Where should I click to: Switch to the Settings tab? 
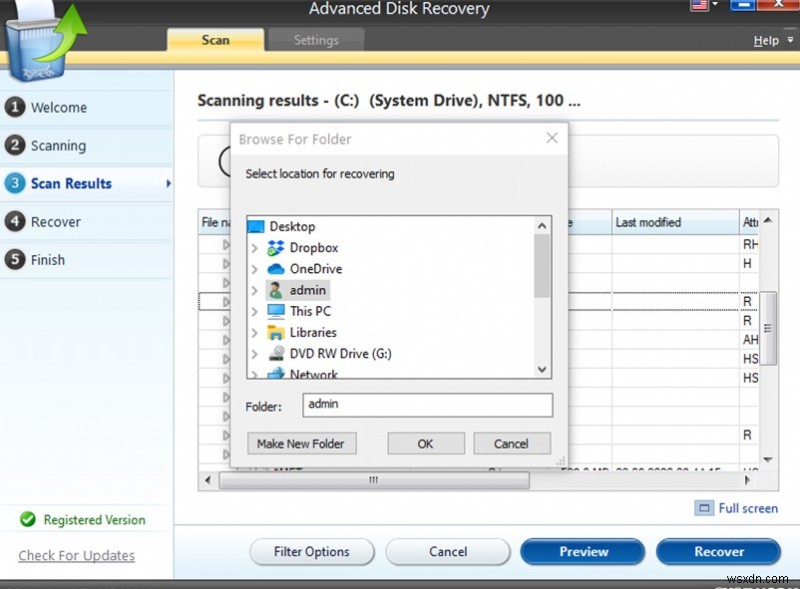316,40
